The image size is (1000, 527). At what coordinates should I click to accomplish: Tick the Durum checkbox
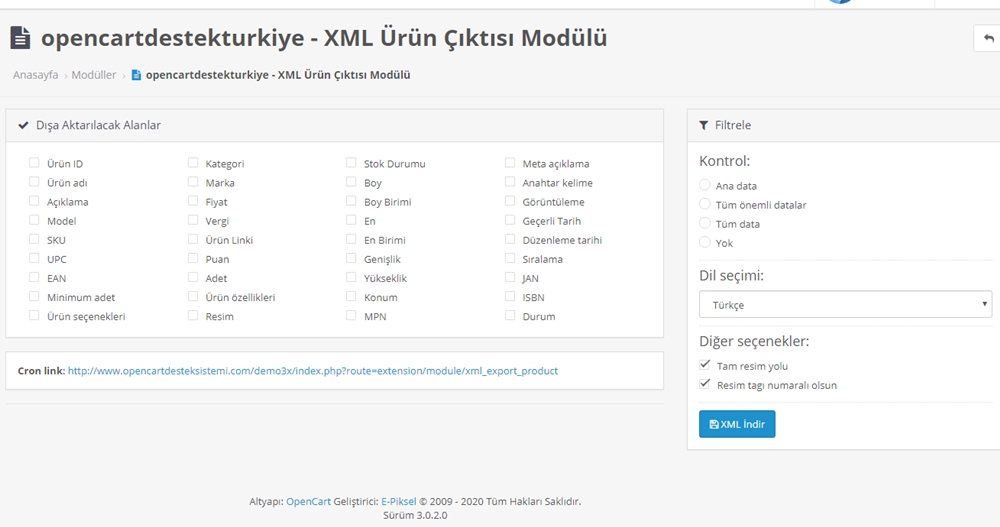pyautogui.click(x=510, y=316)
